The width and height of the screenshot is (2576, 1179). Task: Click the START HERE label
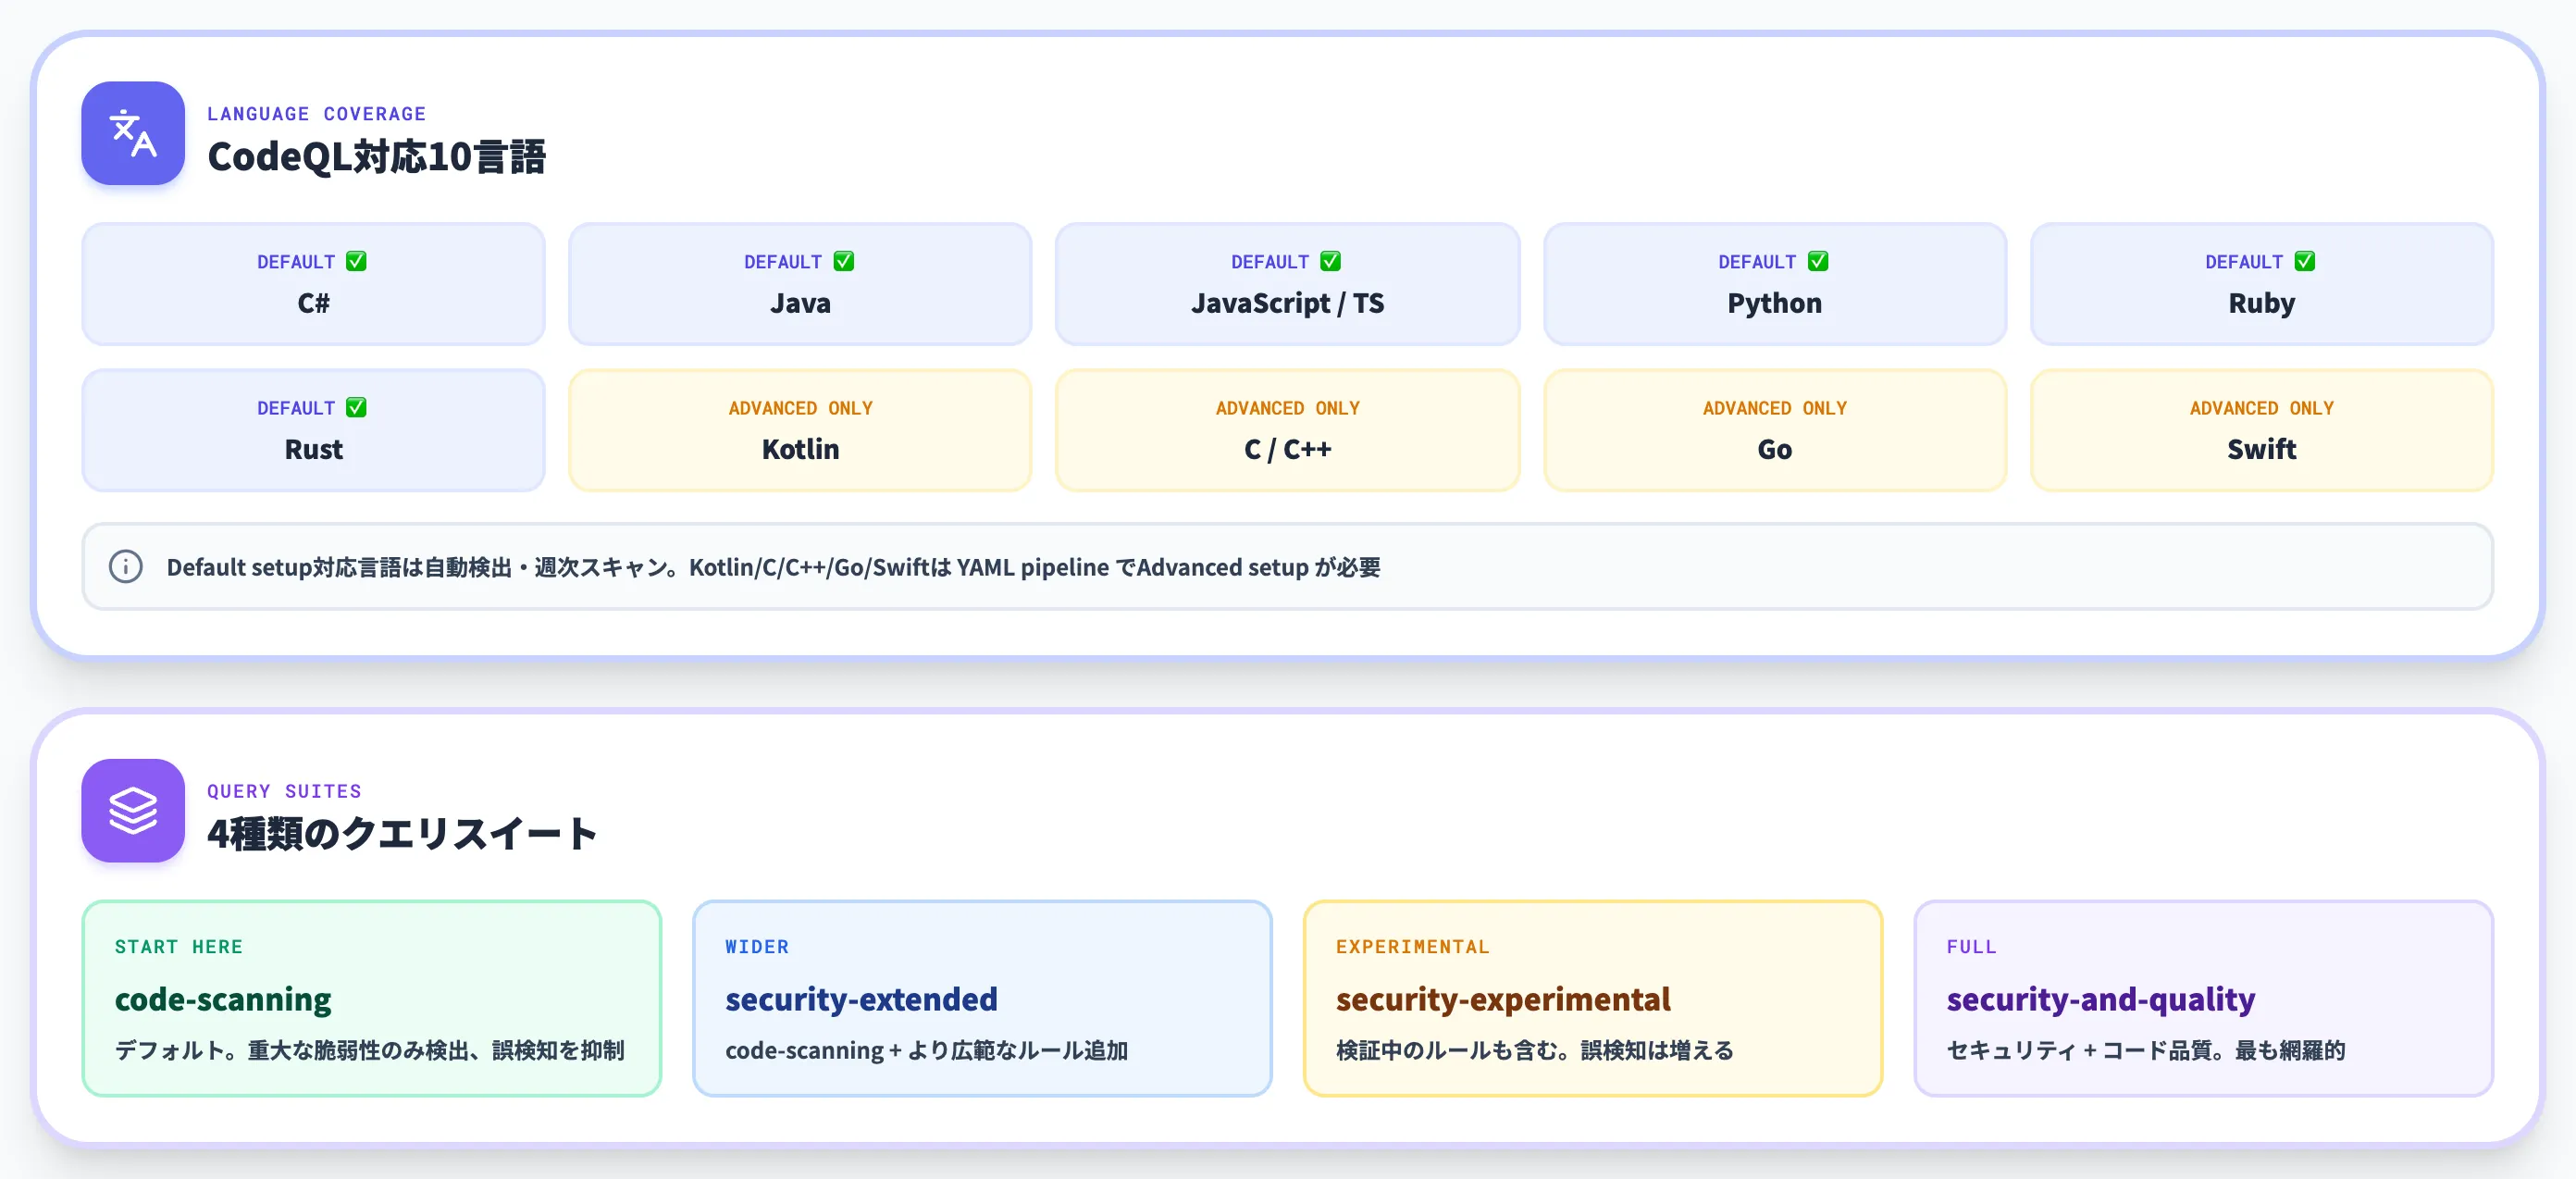point(178,946)
